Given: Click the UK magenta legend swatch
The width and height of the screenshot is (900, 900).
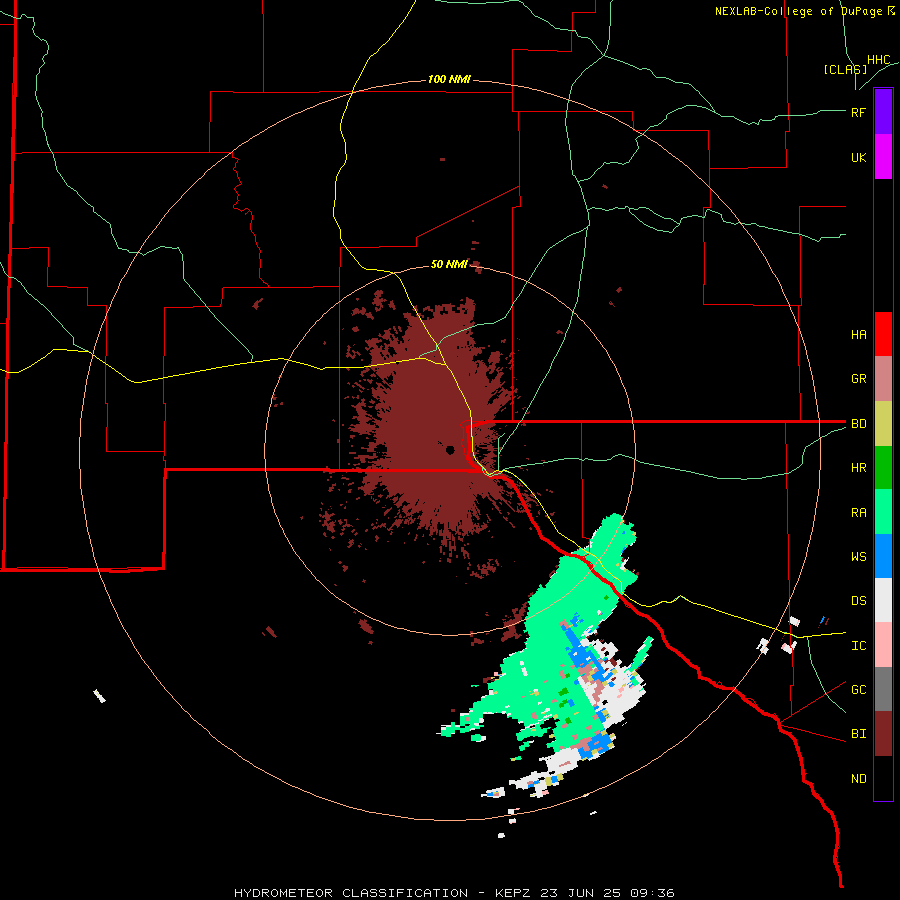Looking at the screenshot, I should pos(883,157).
